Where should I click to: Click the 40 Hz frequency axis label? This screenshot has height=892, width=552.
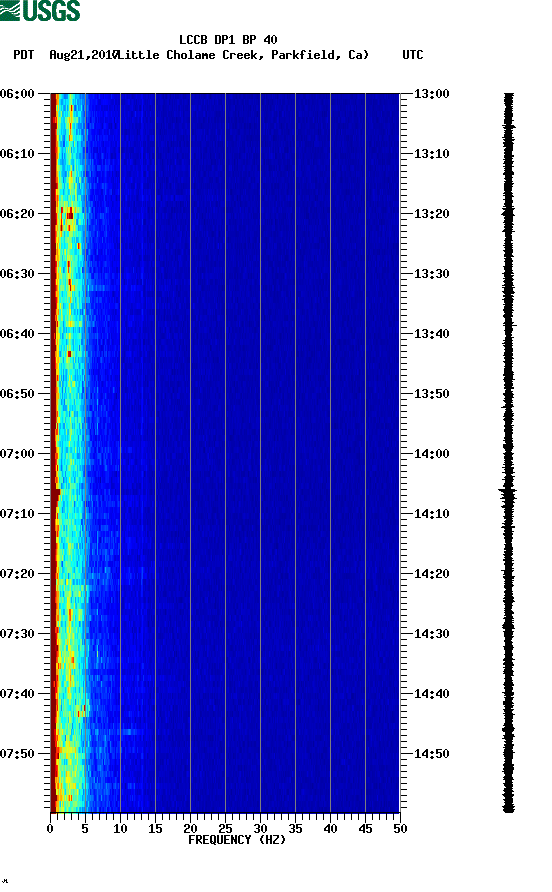(331, 828)
